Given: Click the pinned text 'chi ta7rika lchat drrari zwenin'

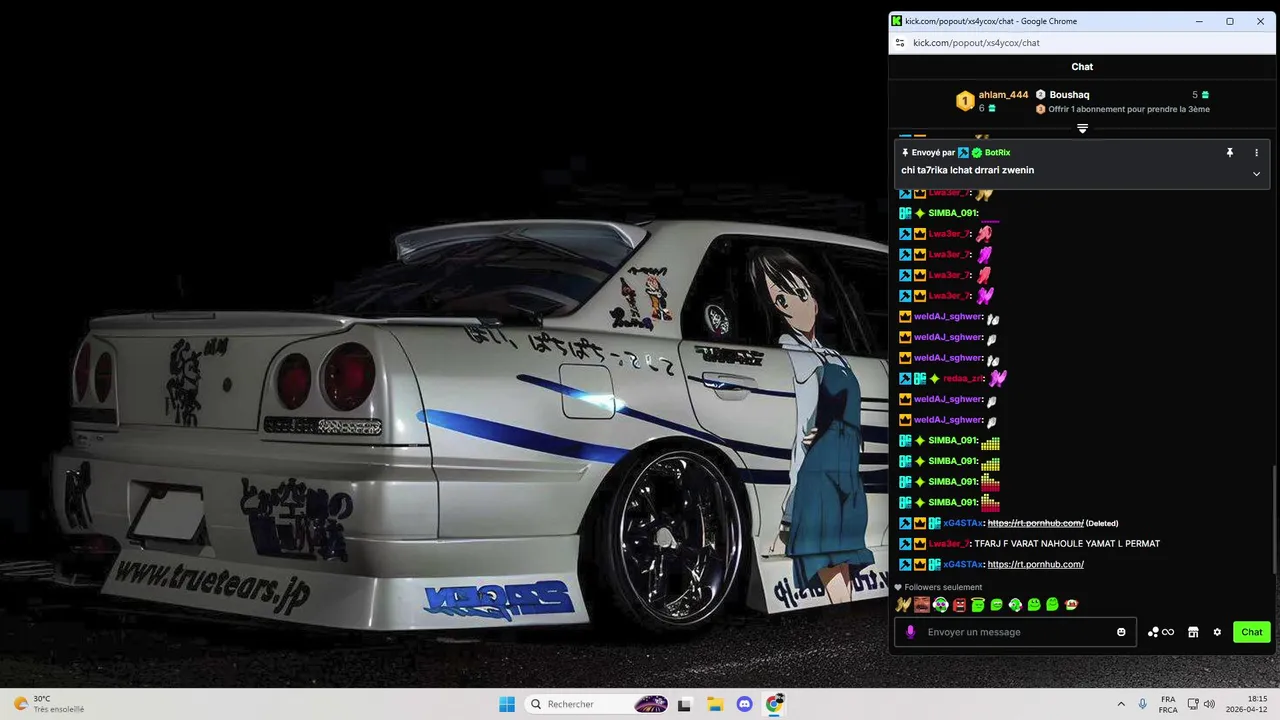Looking at the screenshot, I should pyautogui.click(x=967, y=170).
